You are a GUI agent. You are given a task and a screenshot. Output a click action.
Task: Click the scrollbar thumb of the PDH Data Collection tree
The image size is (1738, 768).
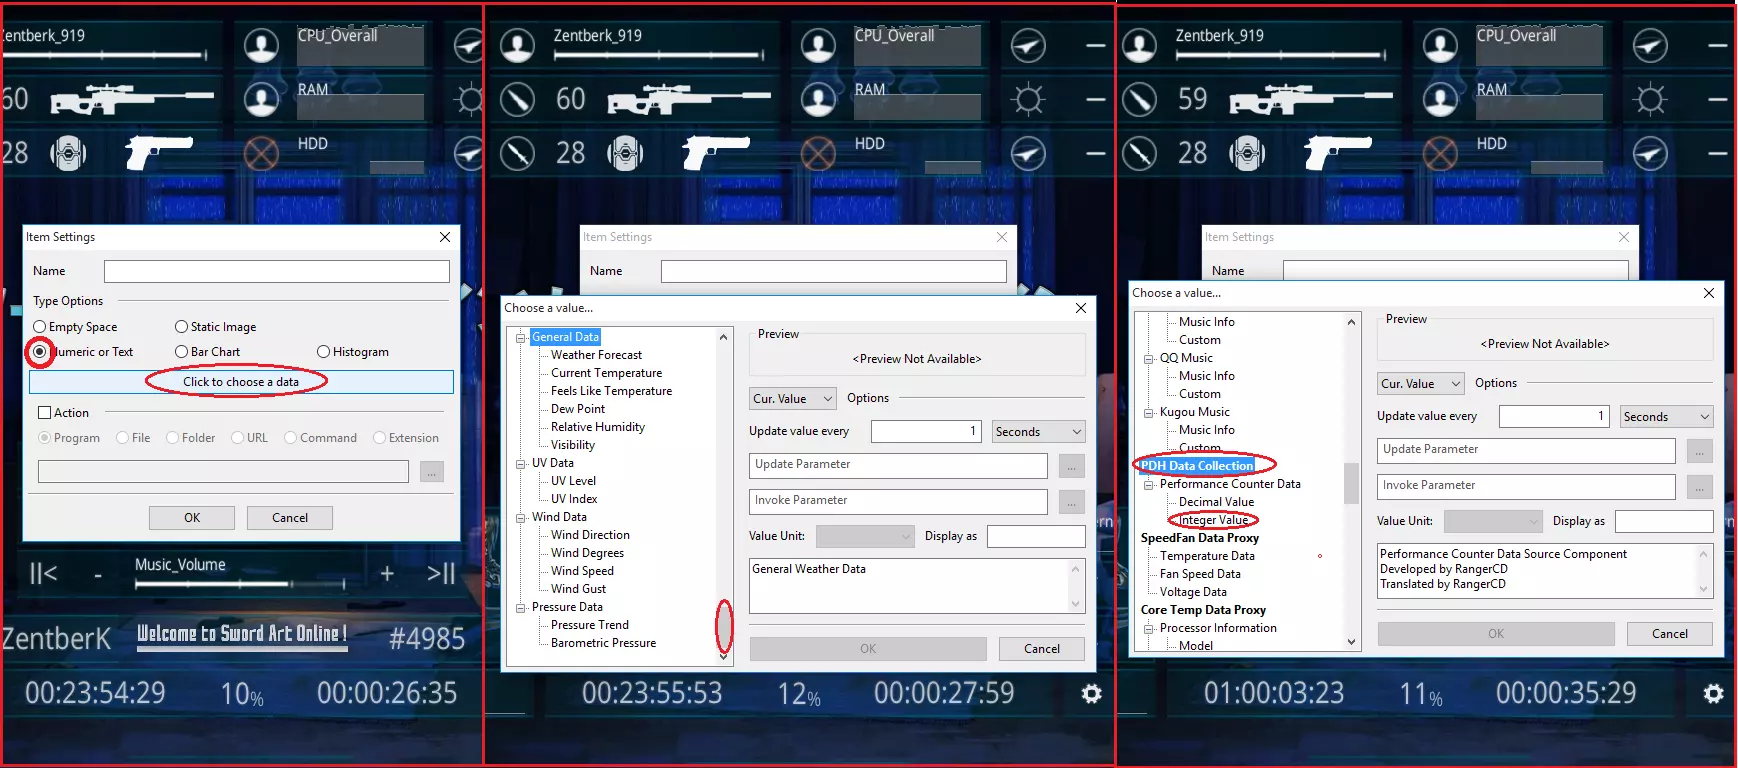click(x=1351, y=484)
